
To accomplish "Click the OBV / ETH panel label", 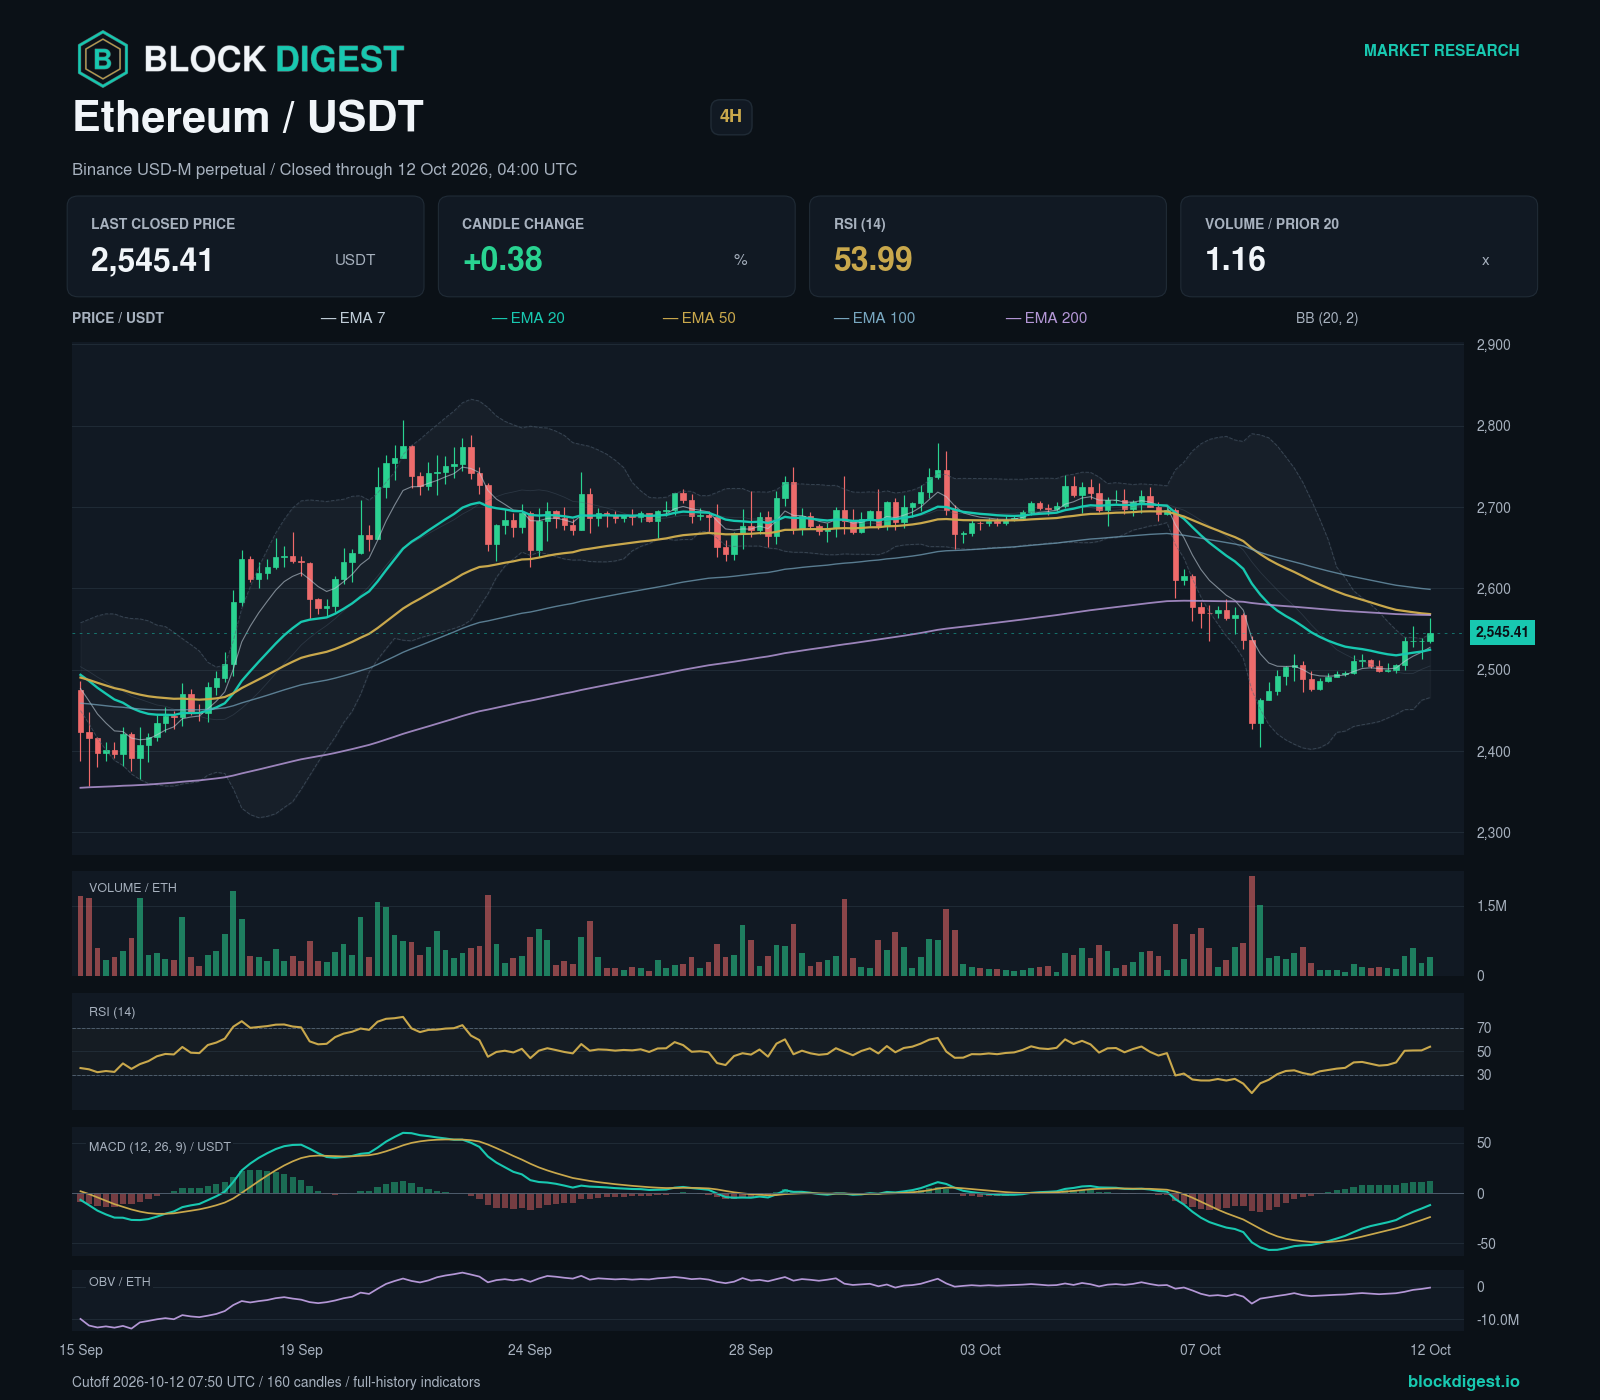I will click(120, 1282).
